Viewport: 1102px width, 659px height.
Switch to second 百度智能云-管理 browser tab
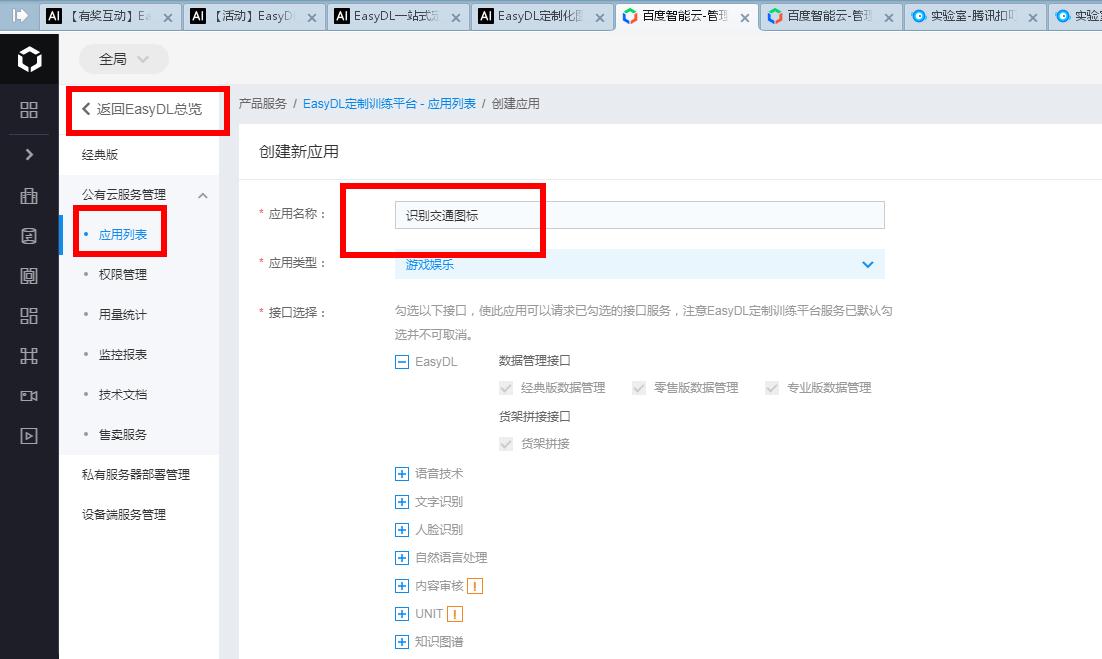(830, 16)
